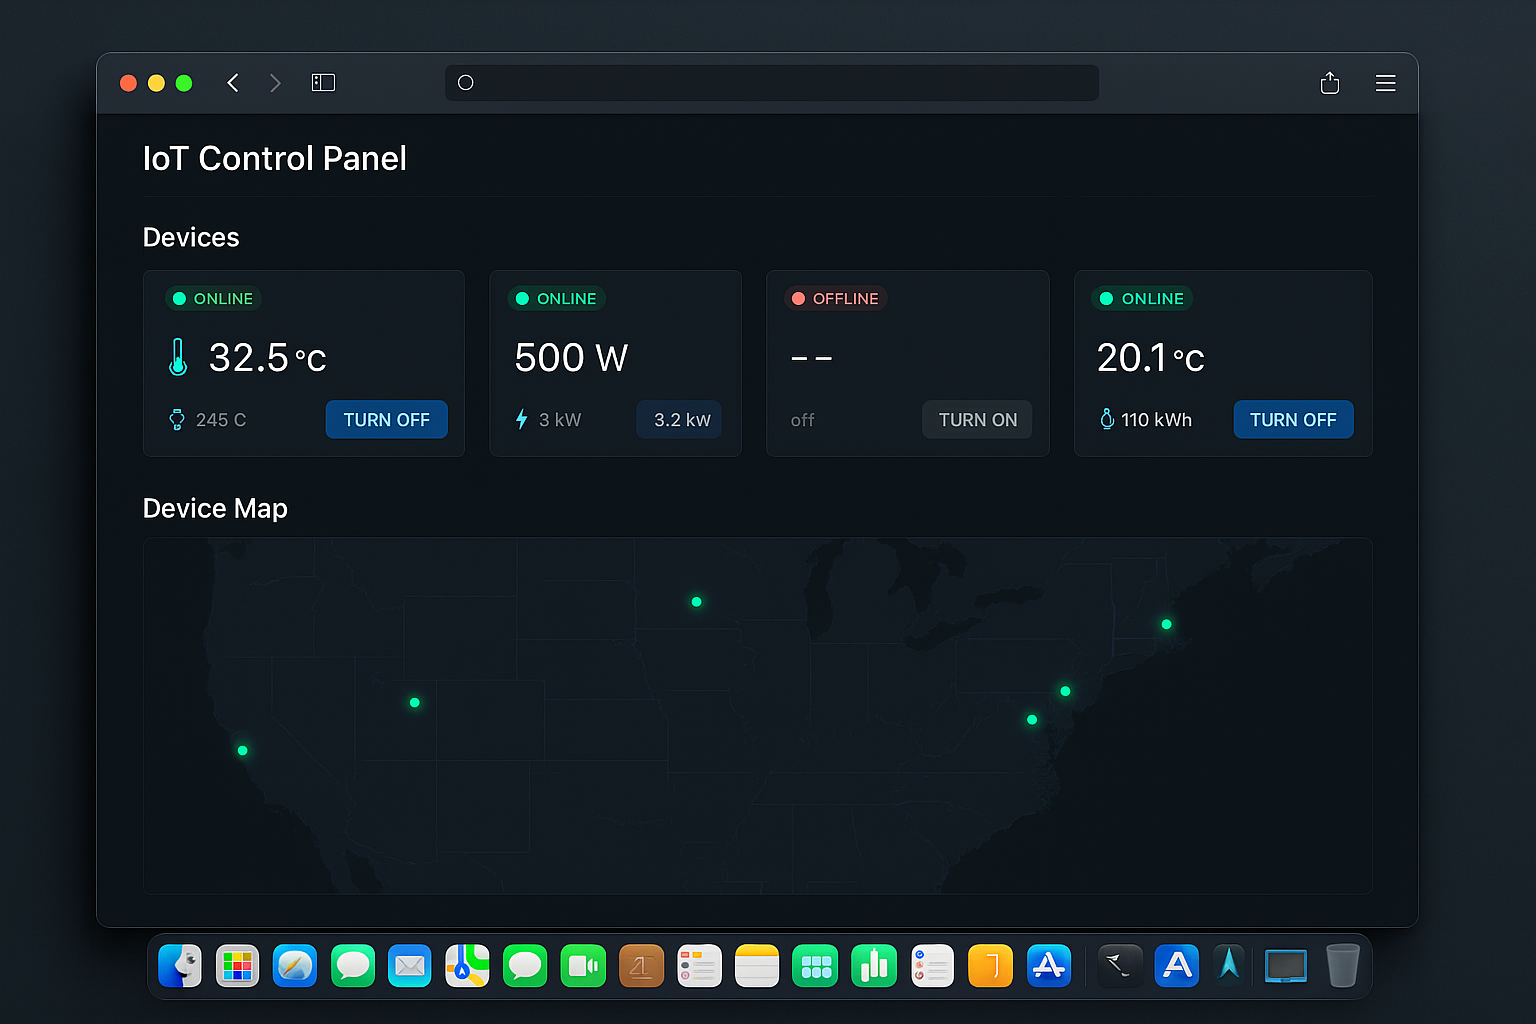Click the kettle icon beside 110 kWh
Screen dimensions: 1536x1024
point(1105,419)
